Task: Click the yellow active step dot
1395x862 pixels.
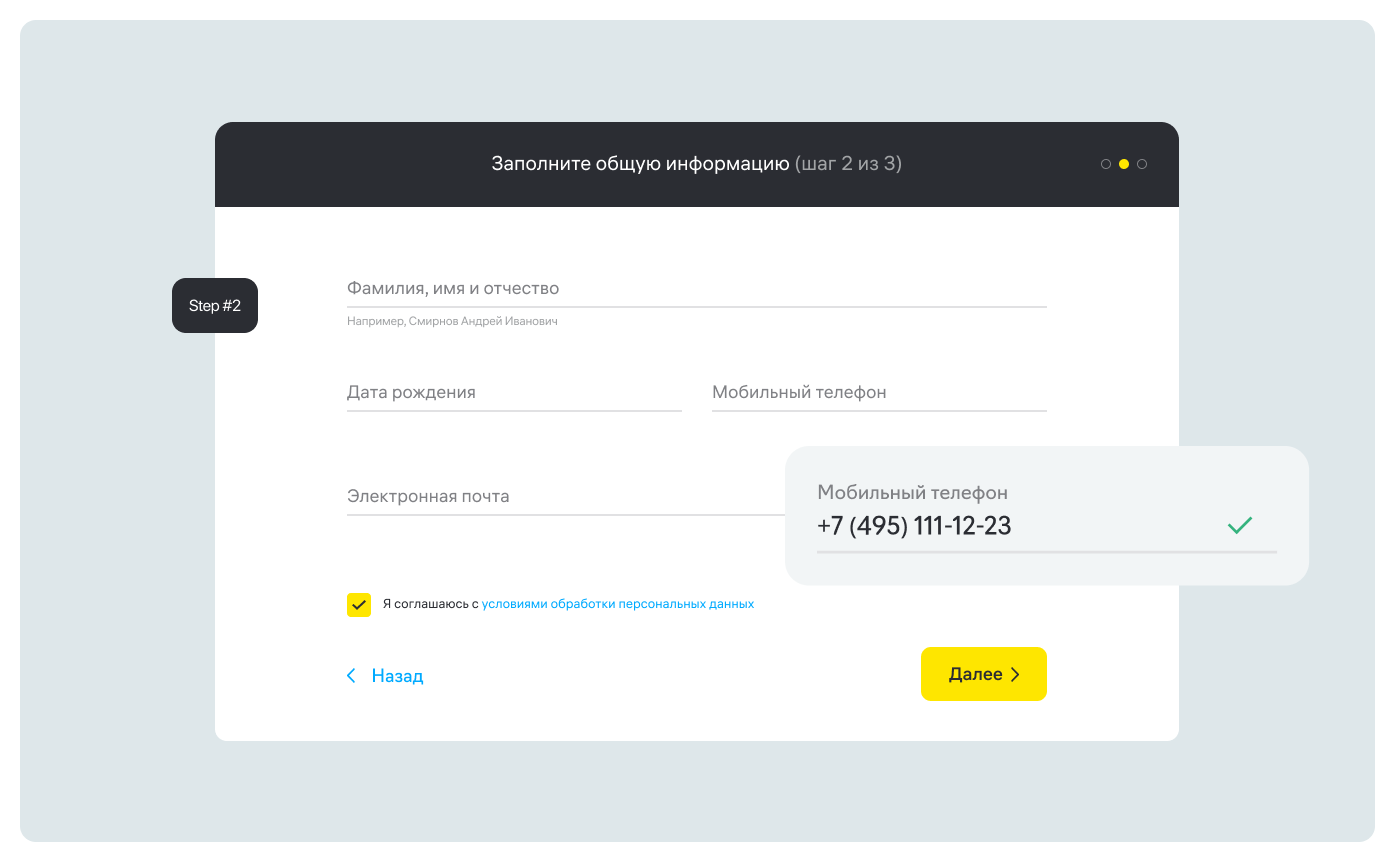Action: click(x=1124, y=164)
